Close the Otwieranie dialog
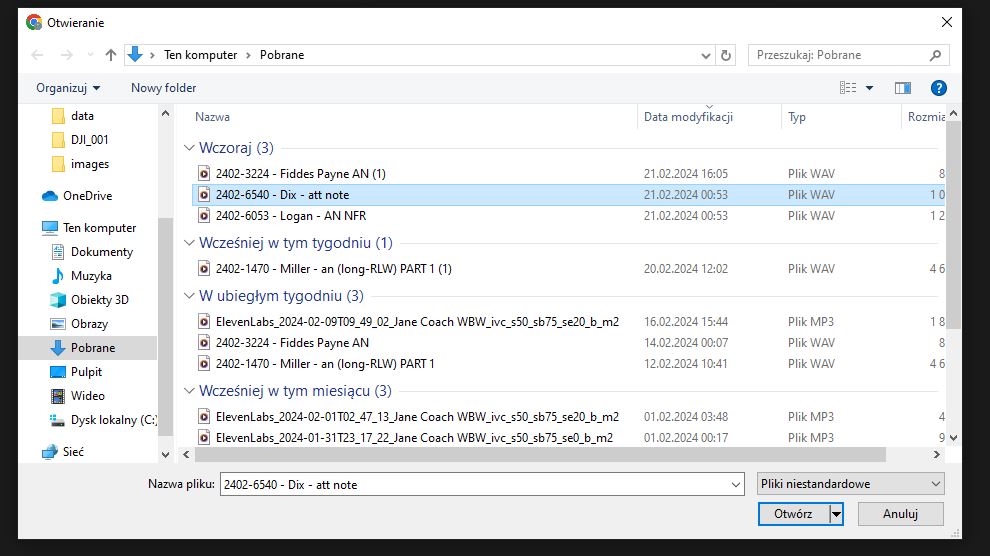Viewport: 990px width, 556px height. pos(946,22)
